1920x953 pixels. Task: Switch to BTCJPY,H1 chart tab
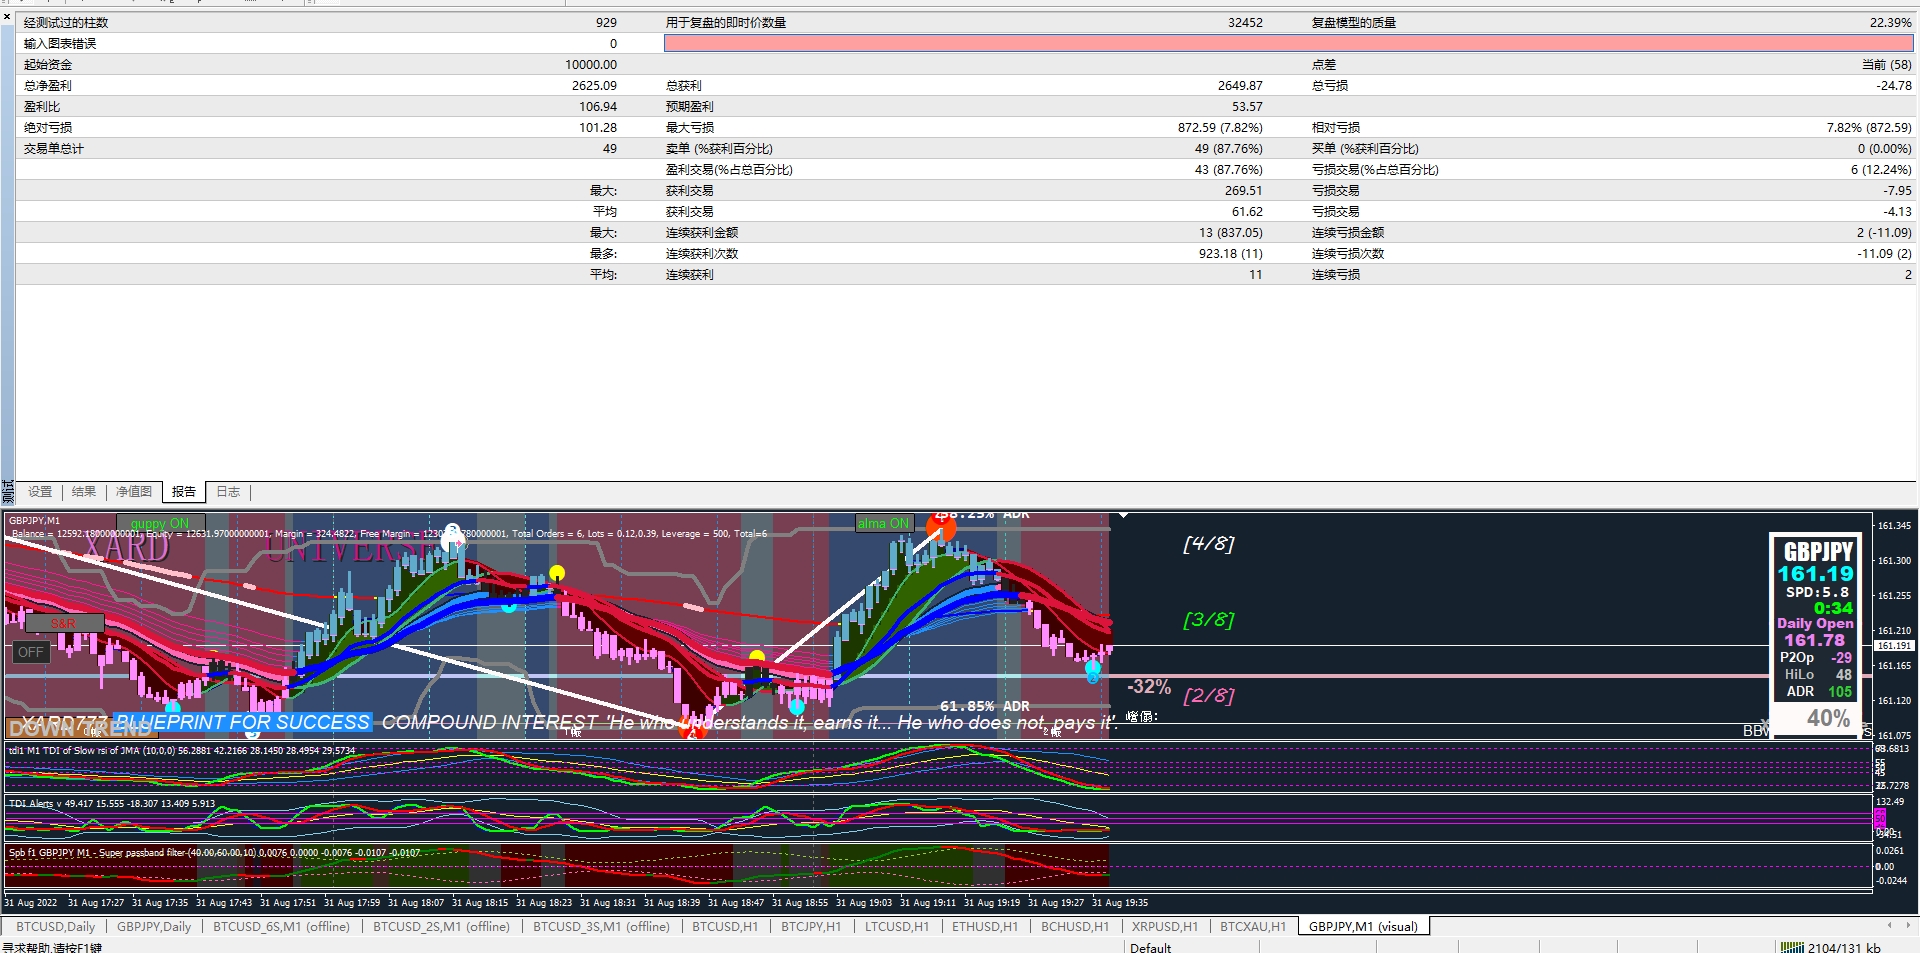(811, 927)
